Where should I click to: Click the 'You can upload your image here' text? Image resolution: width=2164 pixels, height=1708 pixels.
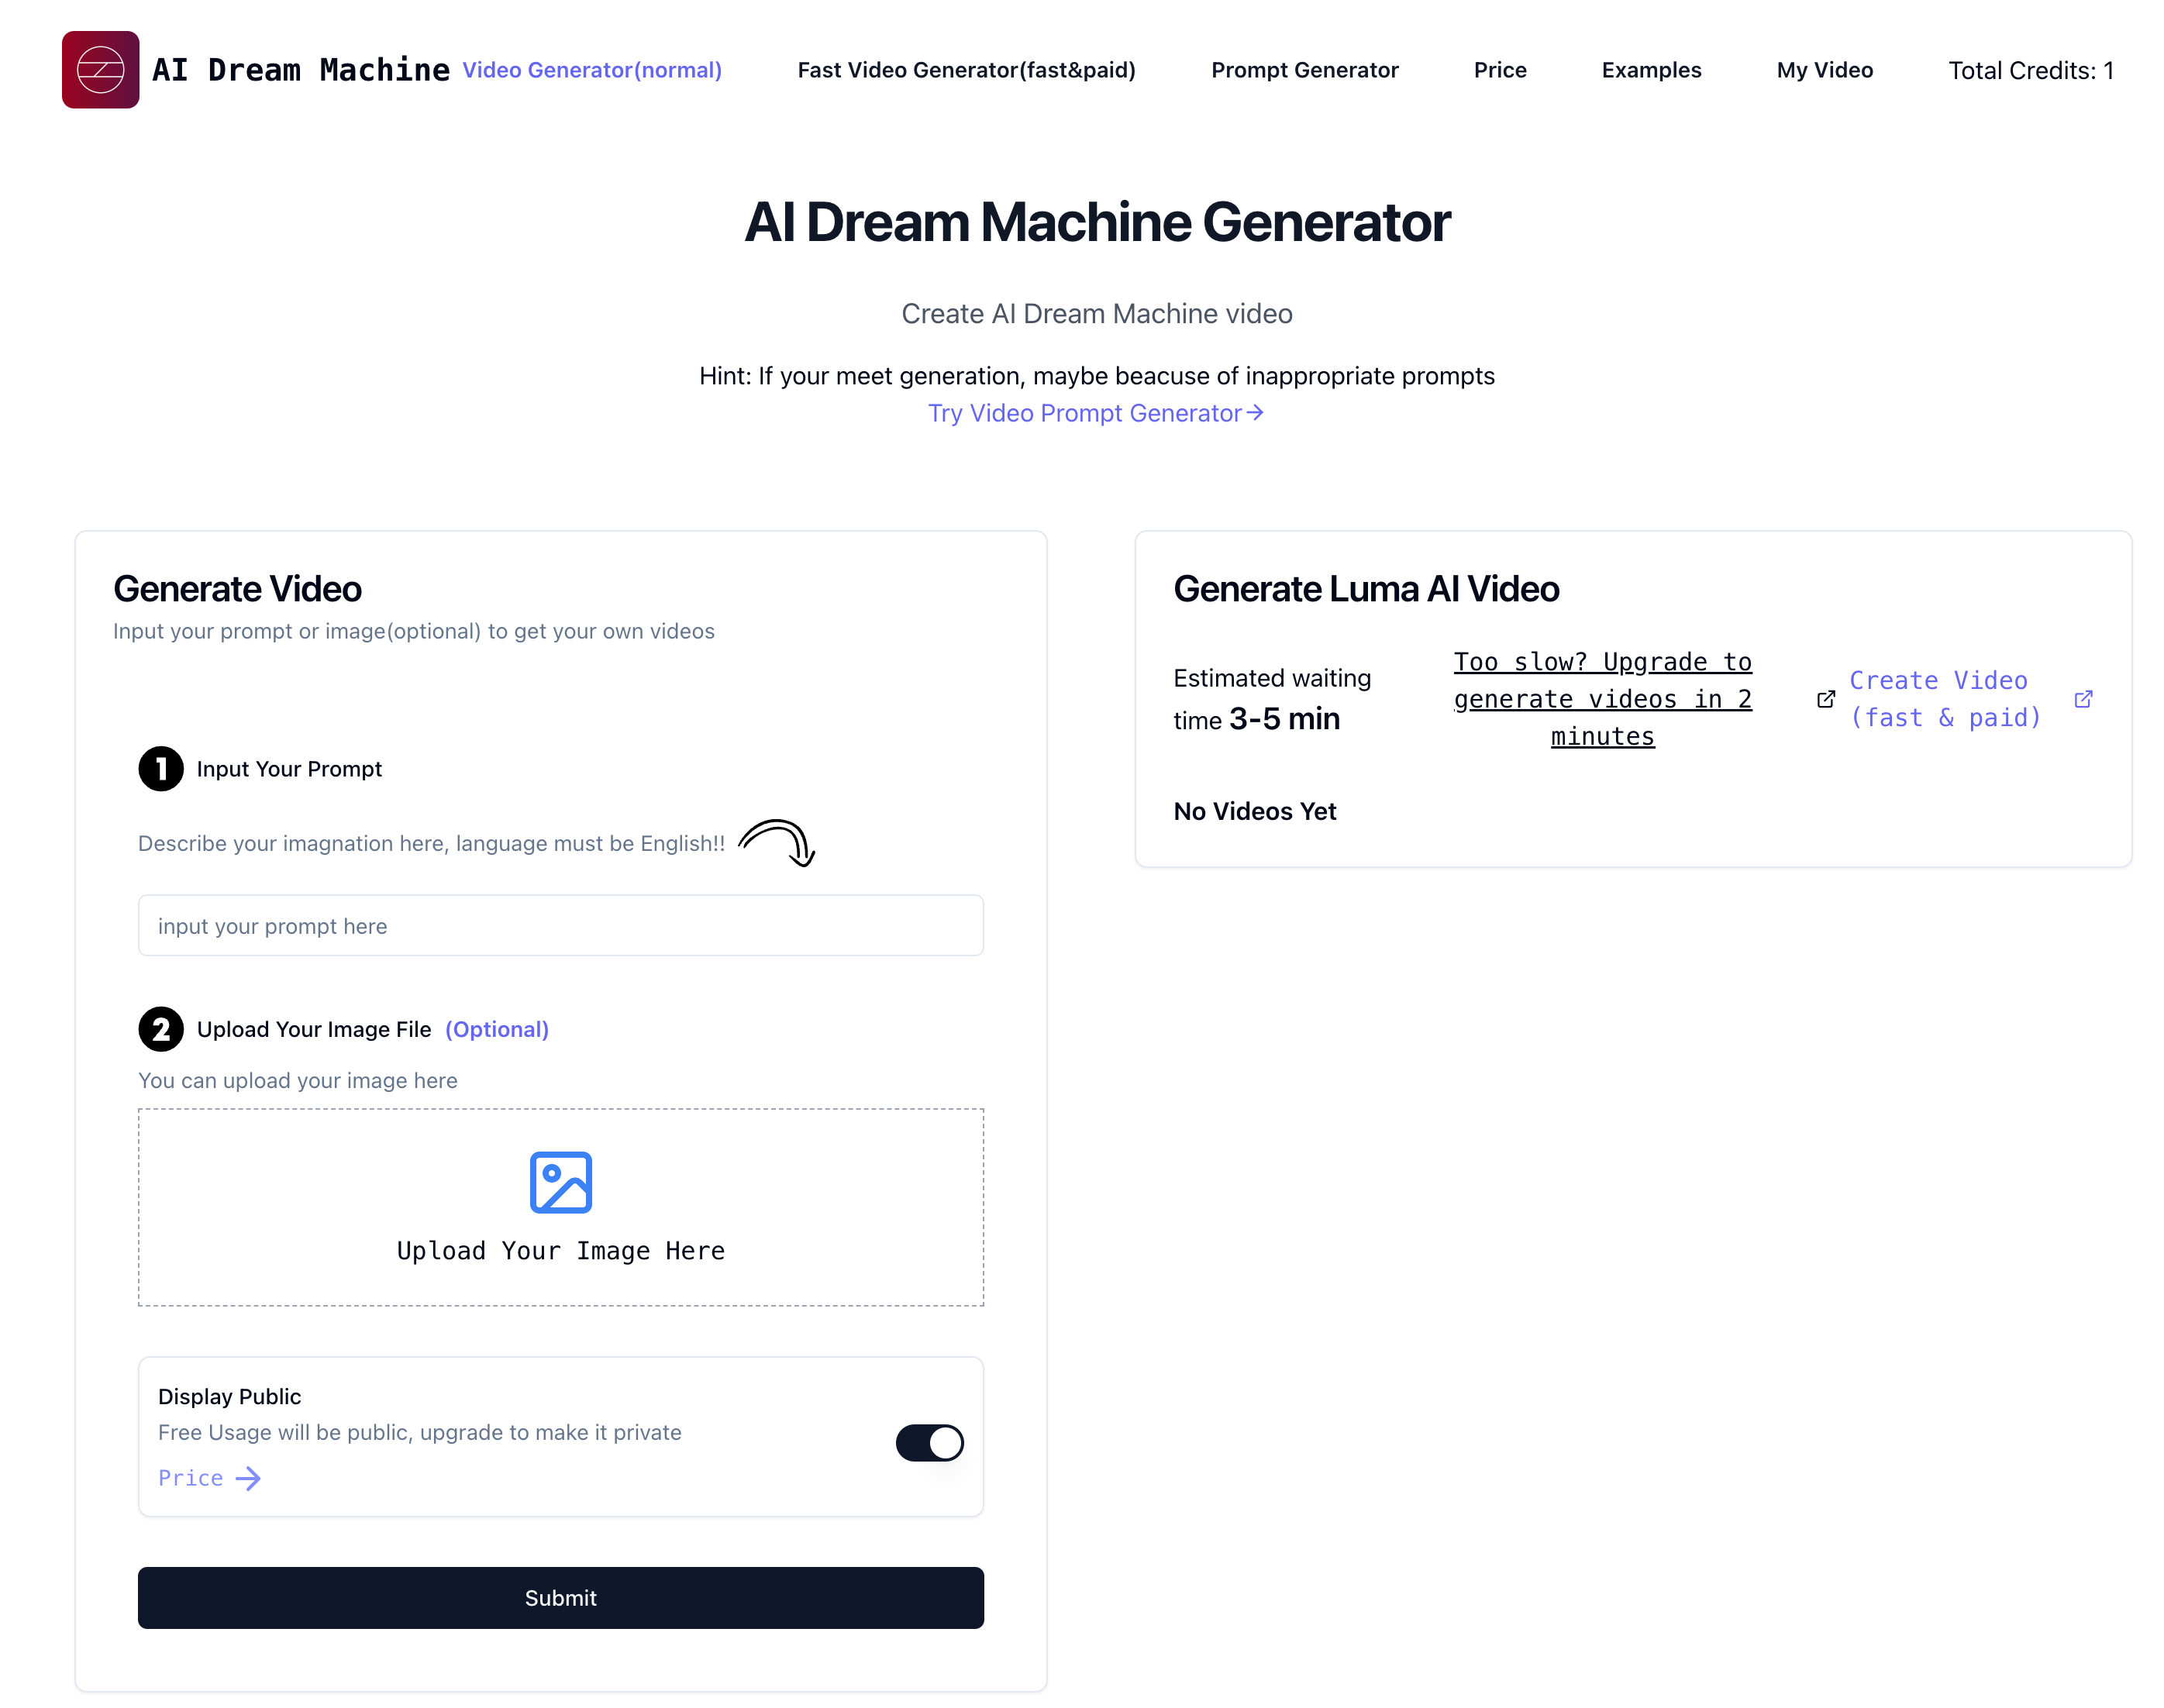pyautogui.click(x=297, y=1080)
